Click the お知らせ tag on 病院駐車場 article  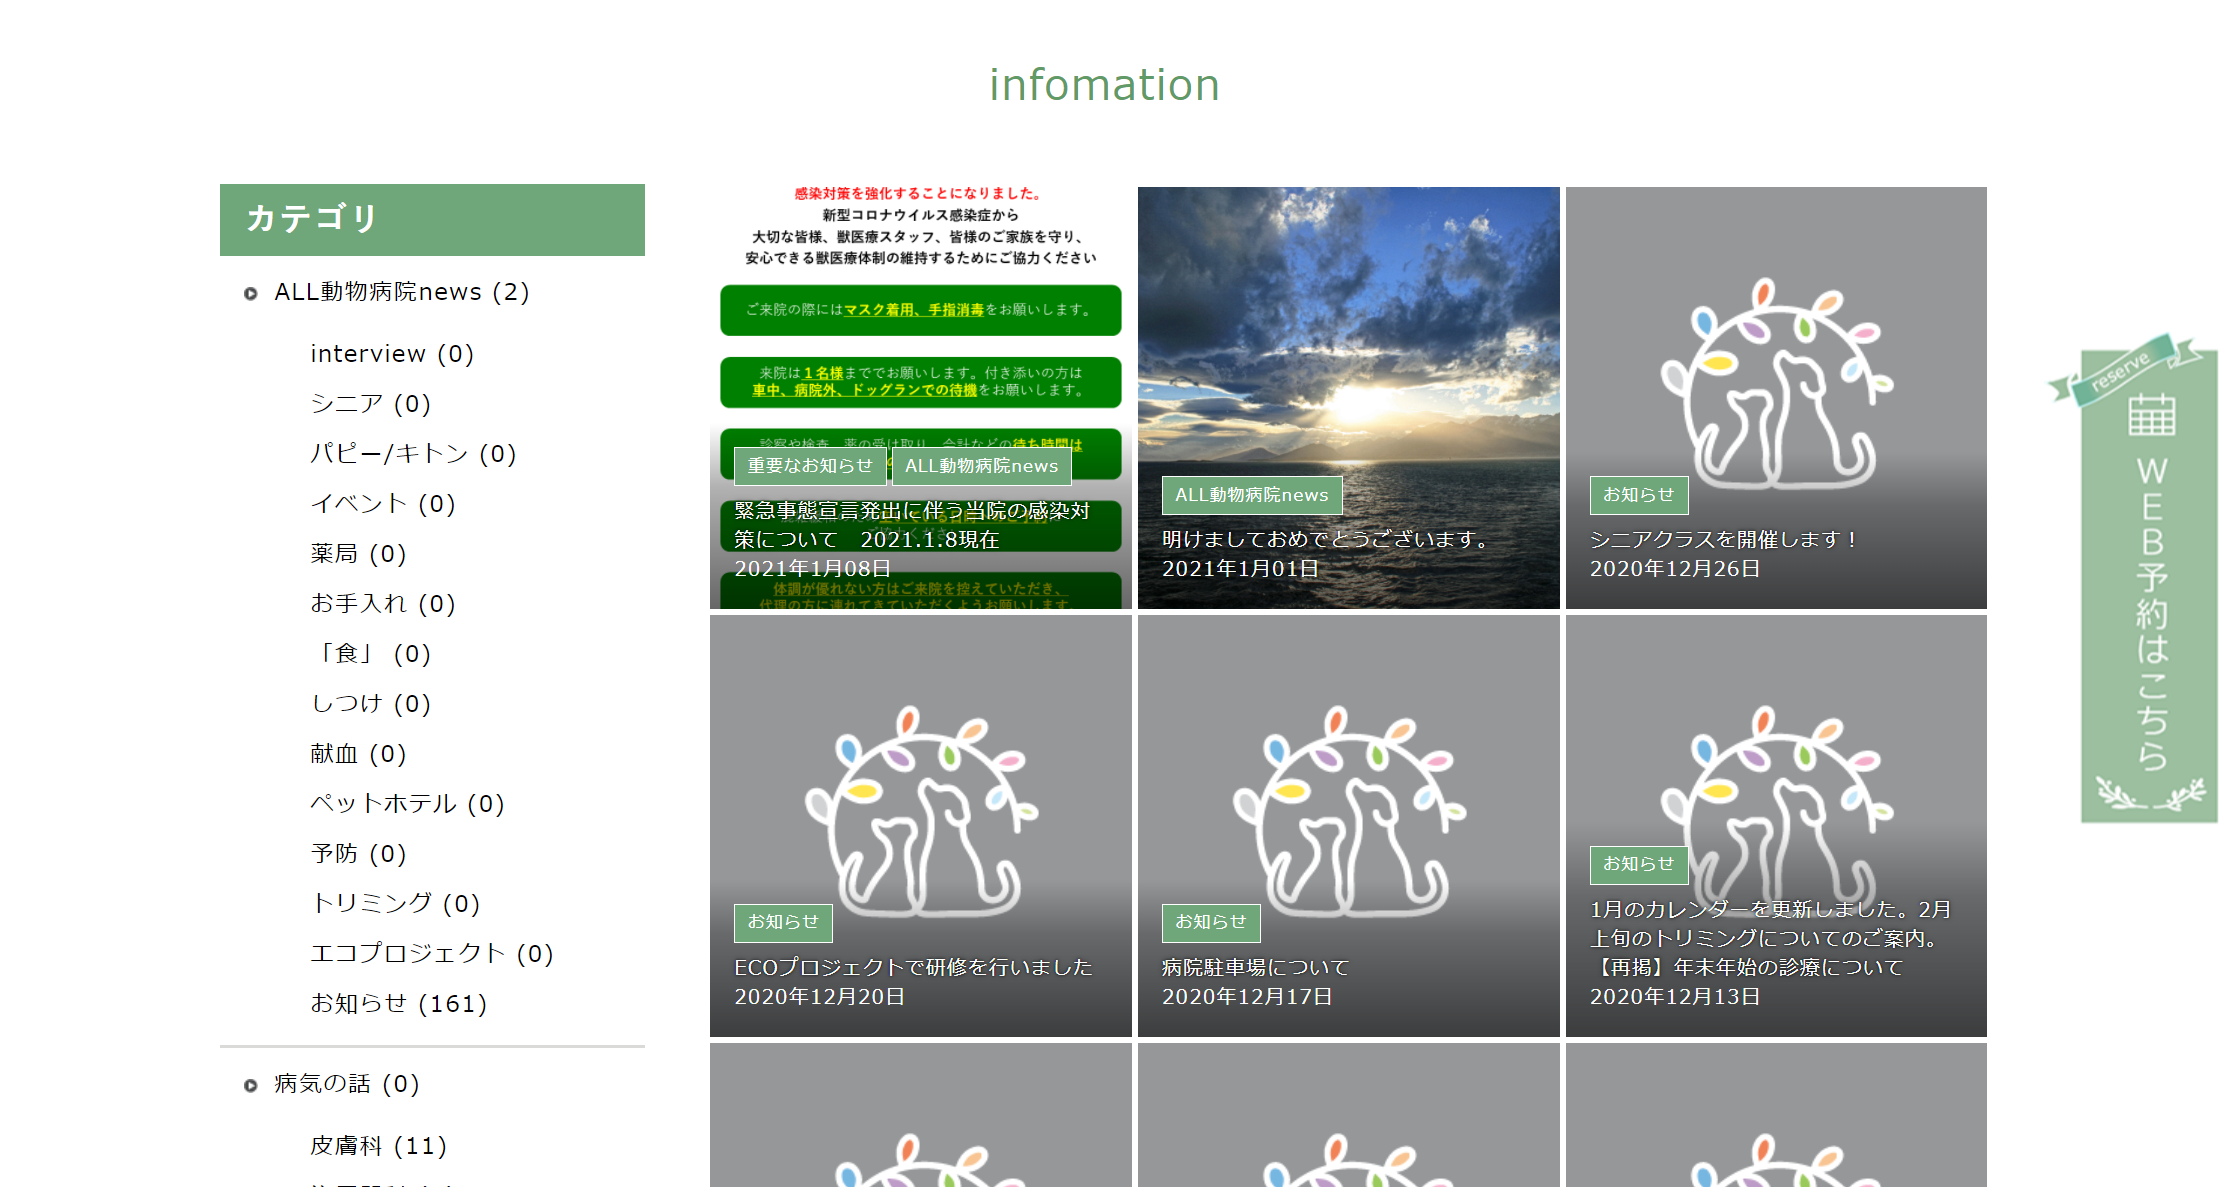point(1210,922)
